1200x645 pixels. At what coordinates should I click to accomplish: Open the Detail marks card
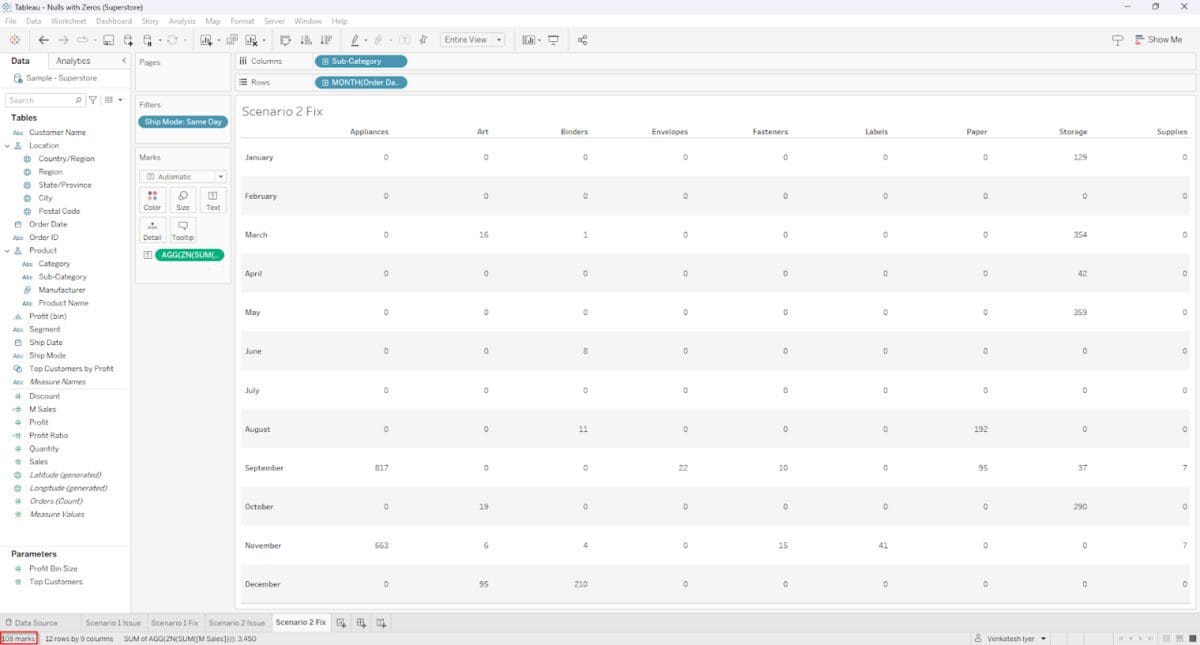(x=152, y=230)
